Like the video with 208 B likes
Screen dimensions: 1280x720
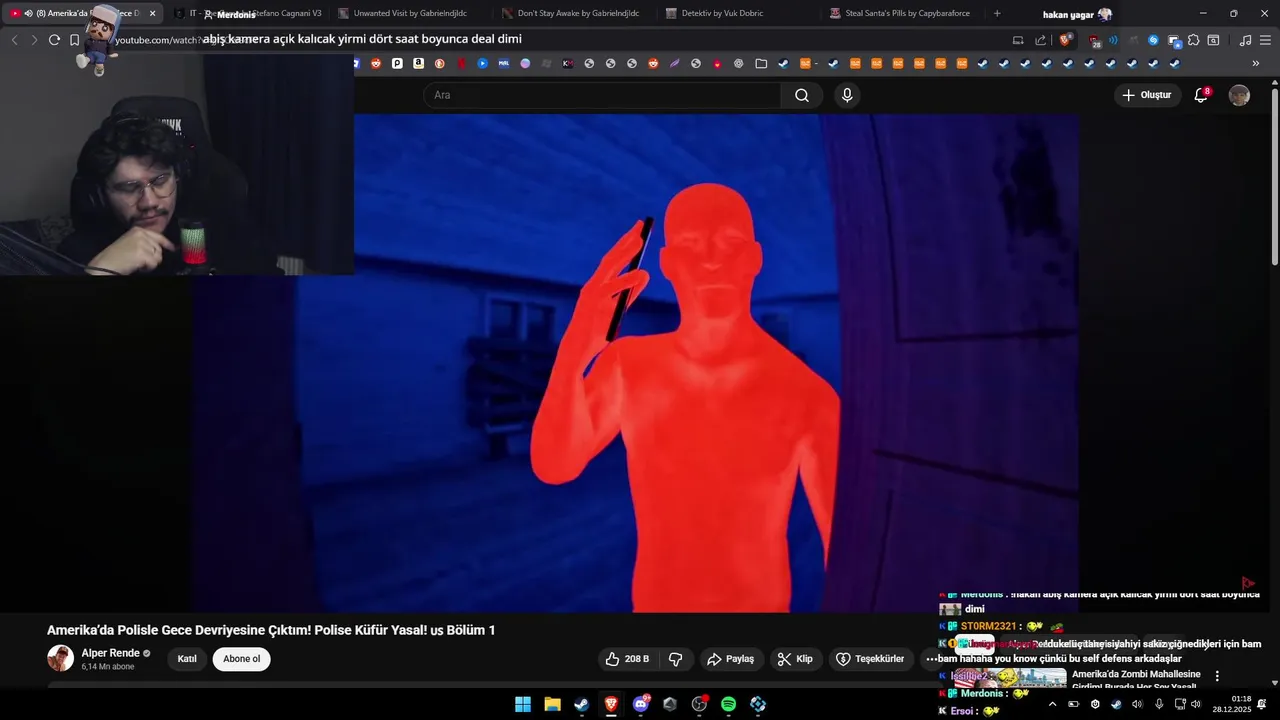tap(627, 659)
